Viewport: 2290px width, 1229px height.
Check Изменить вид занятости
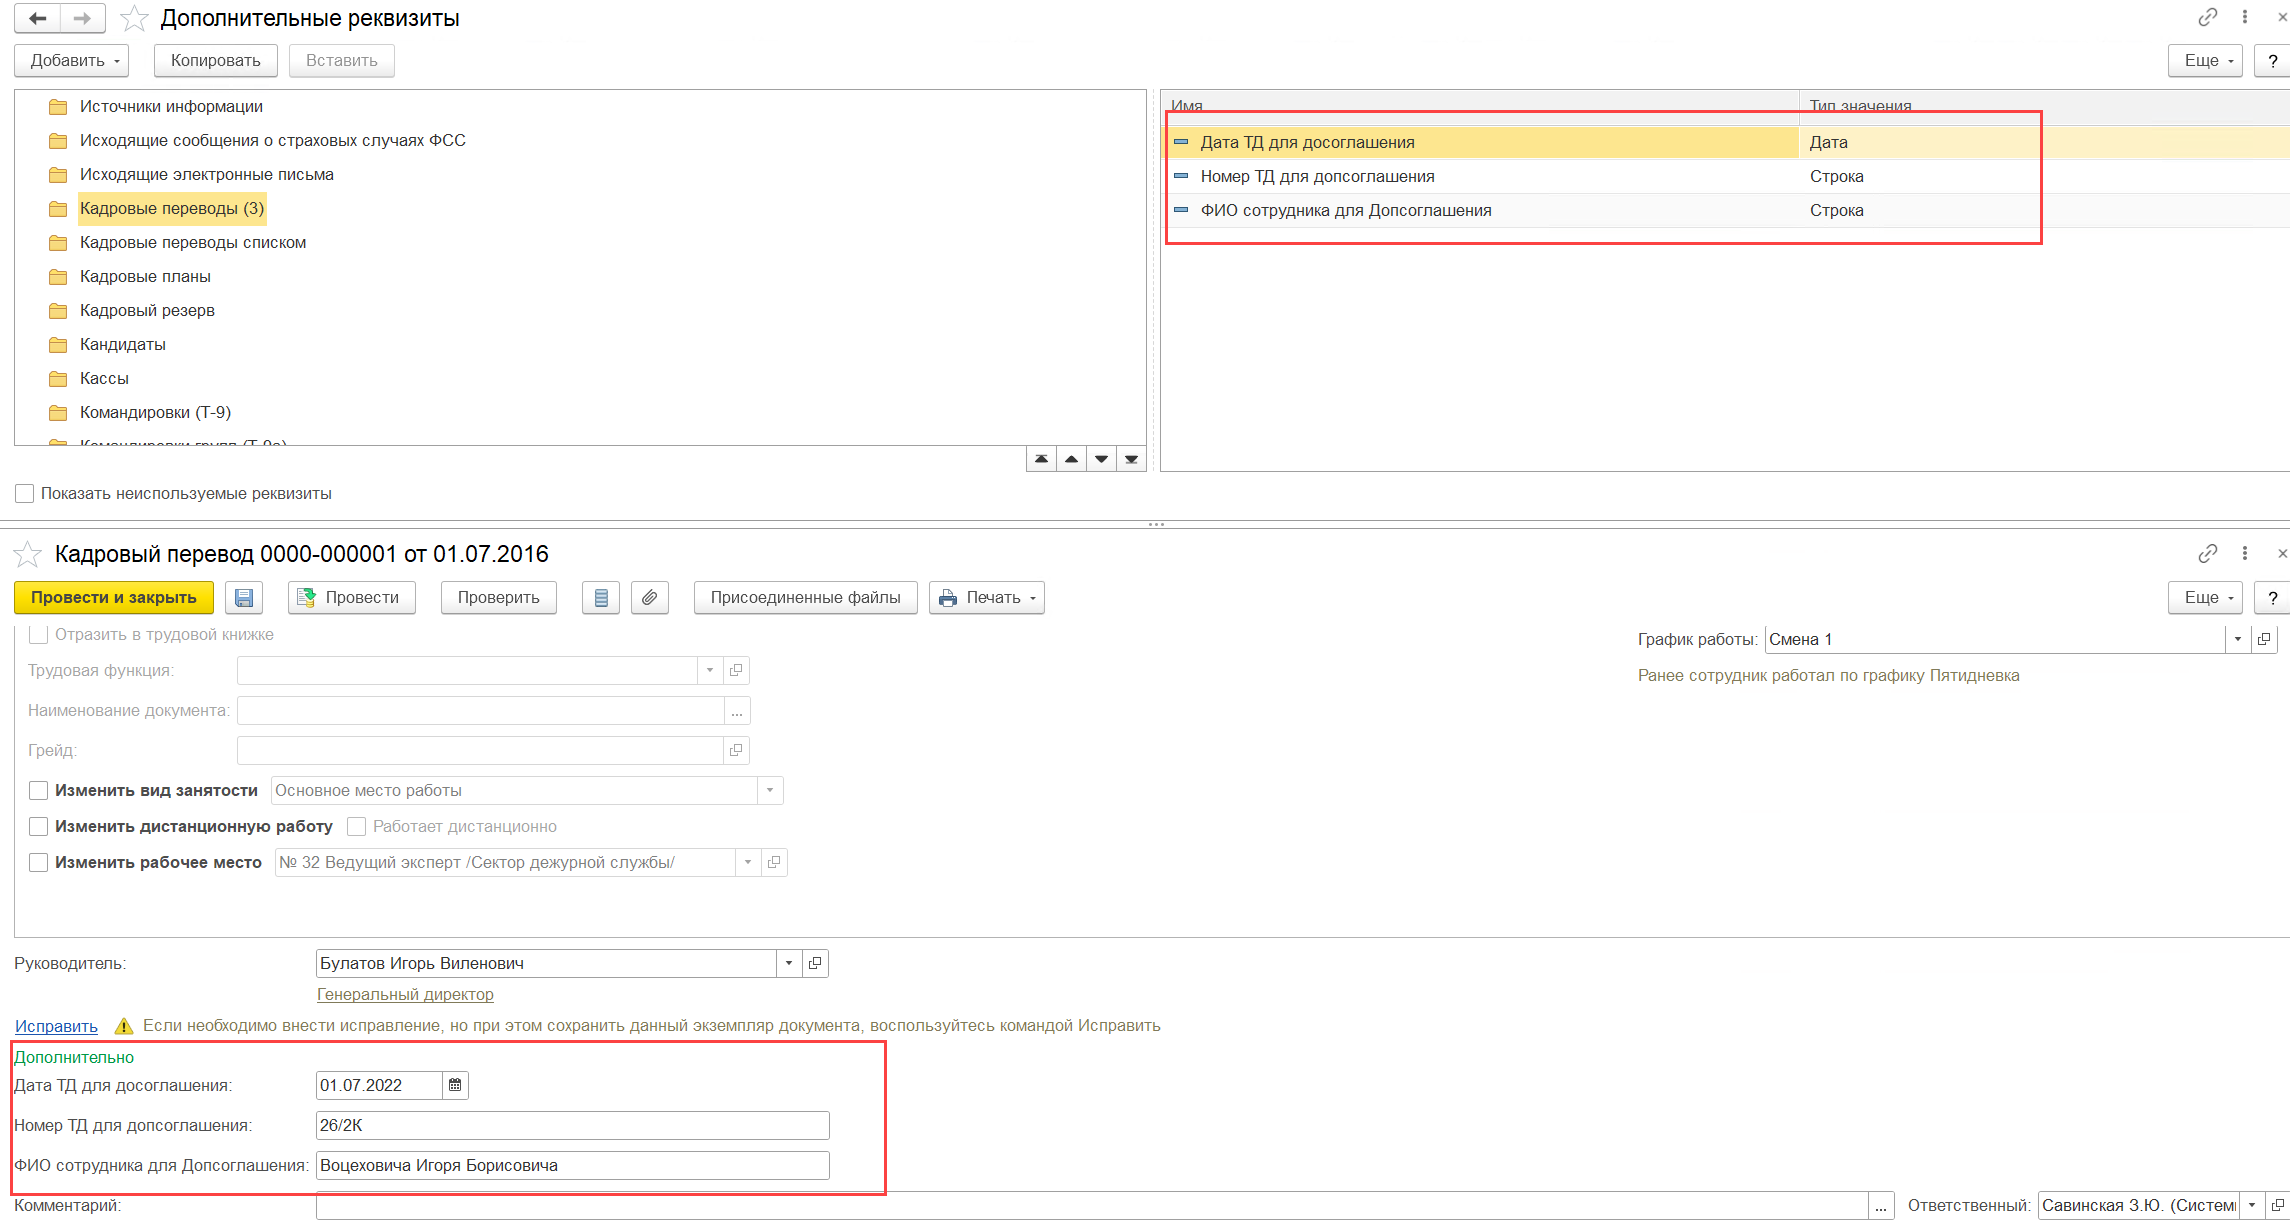pyautogui.click(x=39, y=790)
